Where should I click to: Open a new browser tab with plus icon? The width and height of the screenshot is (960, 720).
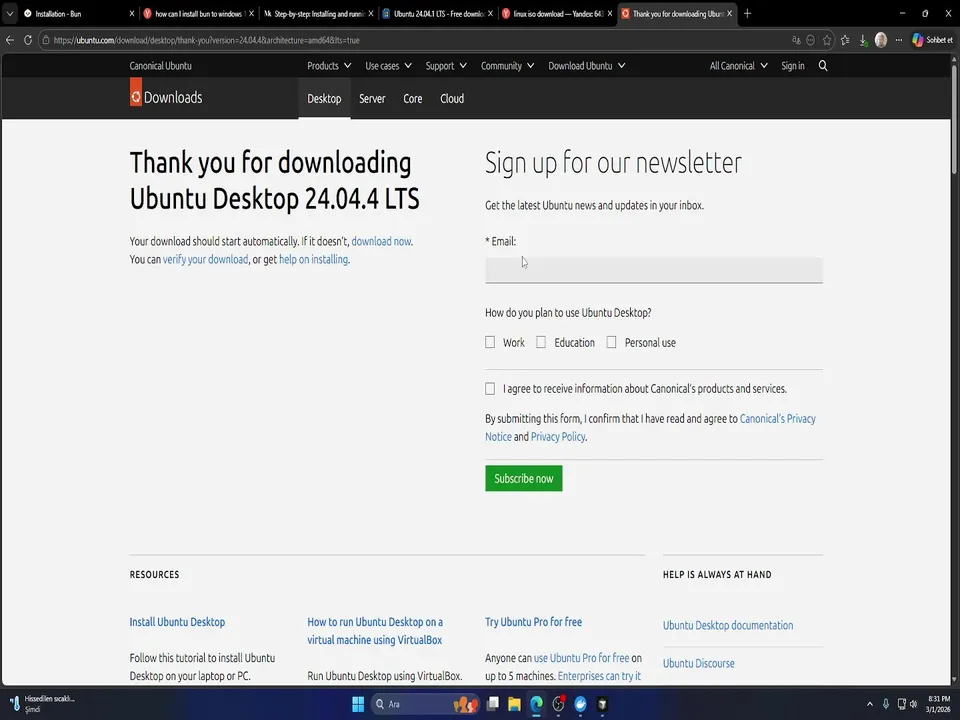747,13
